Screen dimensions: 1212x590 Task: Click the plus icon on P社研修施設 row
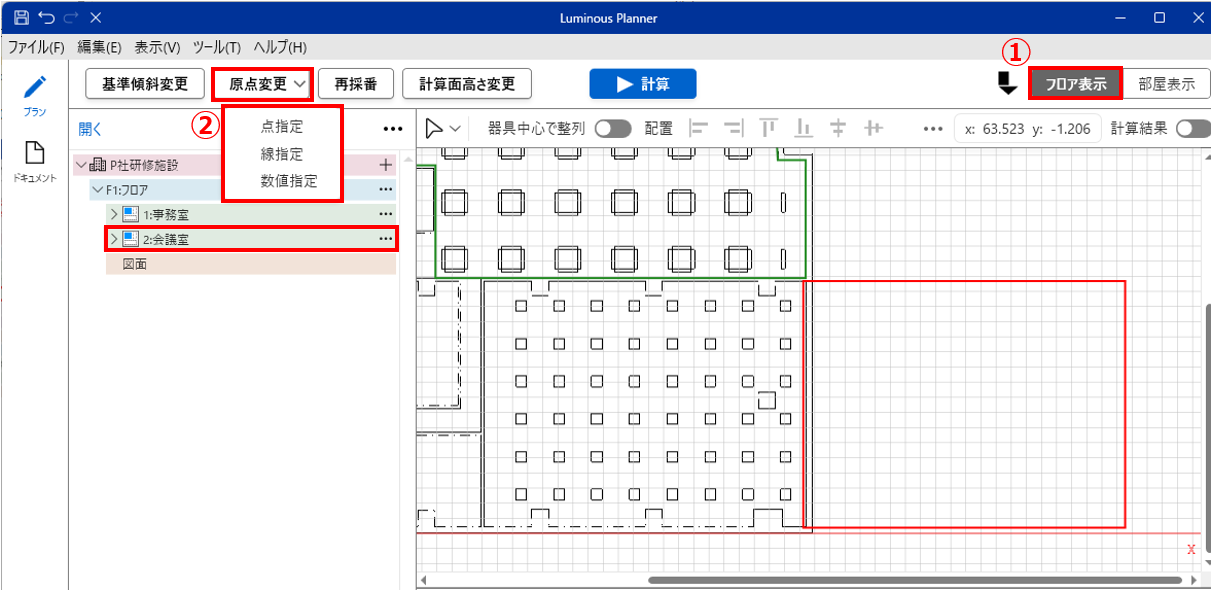pyautogui.click(x=385, y=165)
